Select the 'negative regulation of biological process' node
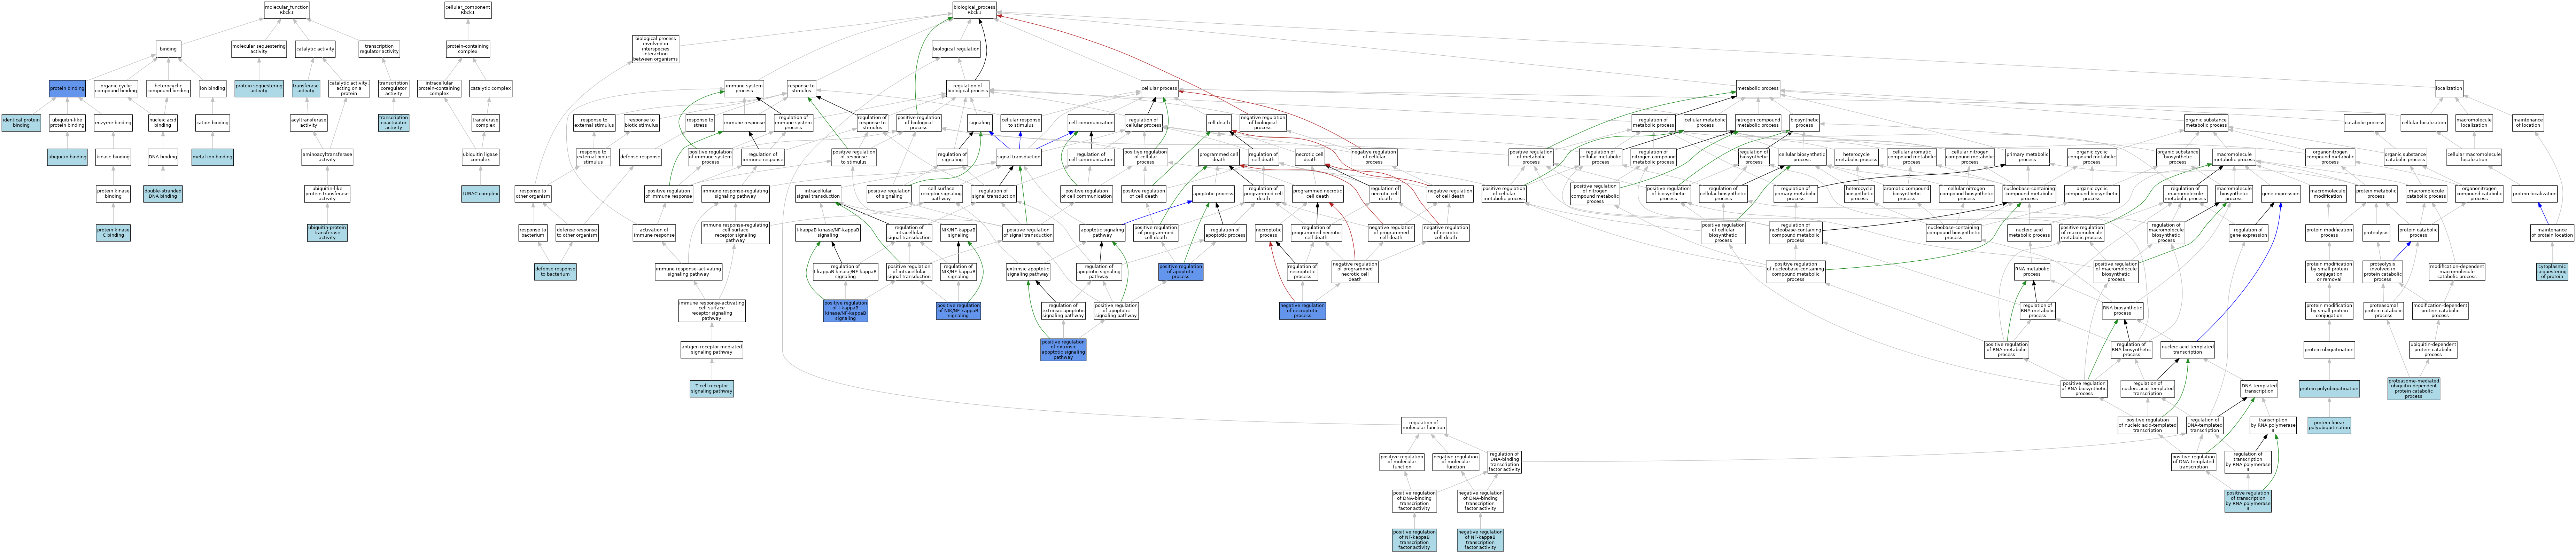2576x553 pixels. [x=1263, y=123]
